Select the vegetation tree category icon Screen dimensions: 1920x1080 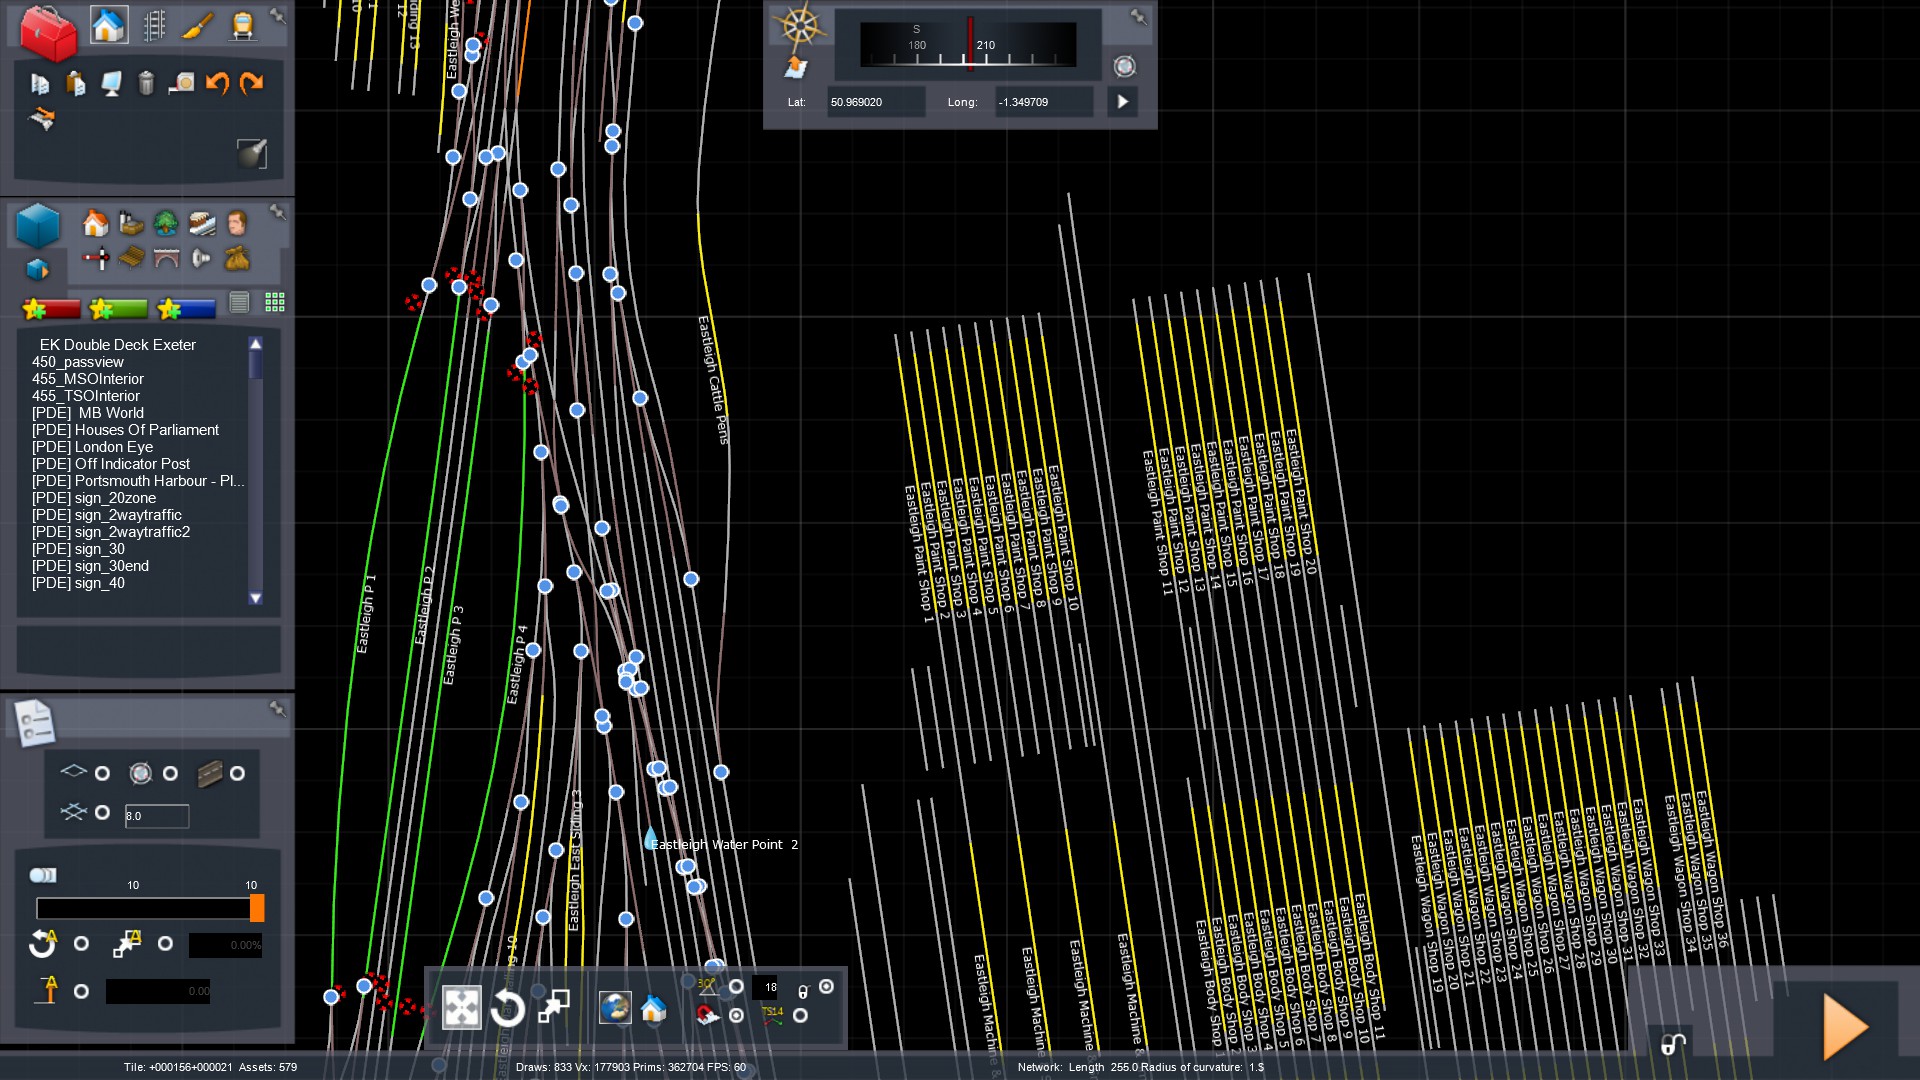(166, 223)
